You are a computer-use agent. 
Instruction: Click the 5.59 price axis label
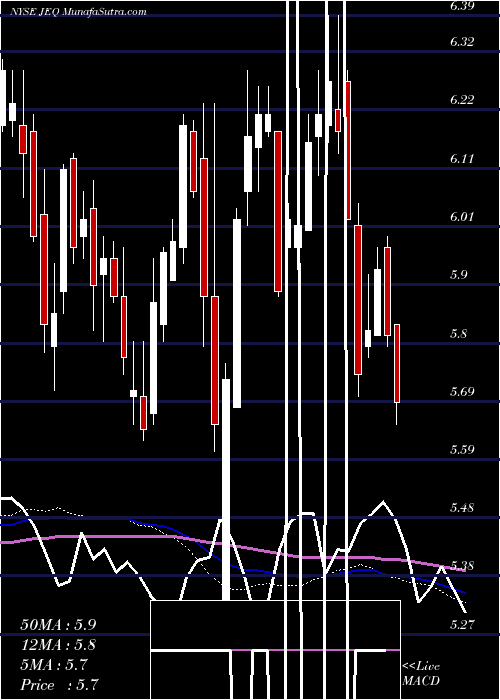[x=460, y=450]
